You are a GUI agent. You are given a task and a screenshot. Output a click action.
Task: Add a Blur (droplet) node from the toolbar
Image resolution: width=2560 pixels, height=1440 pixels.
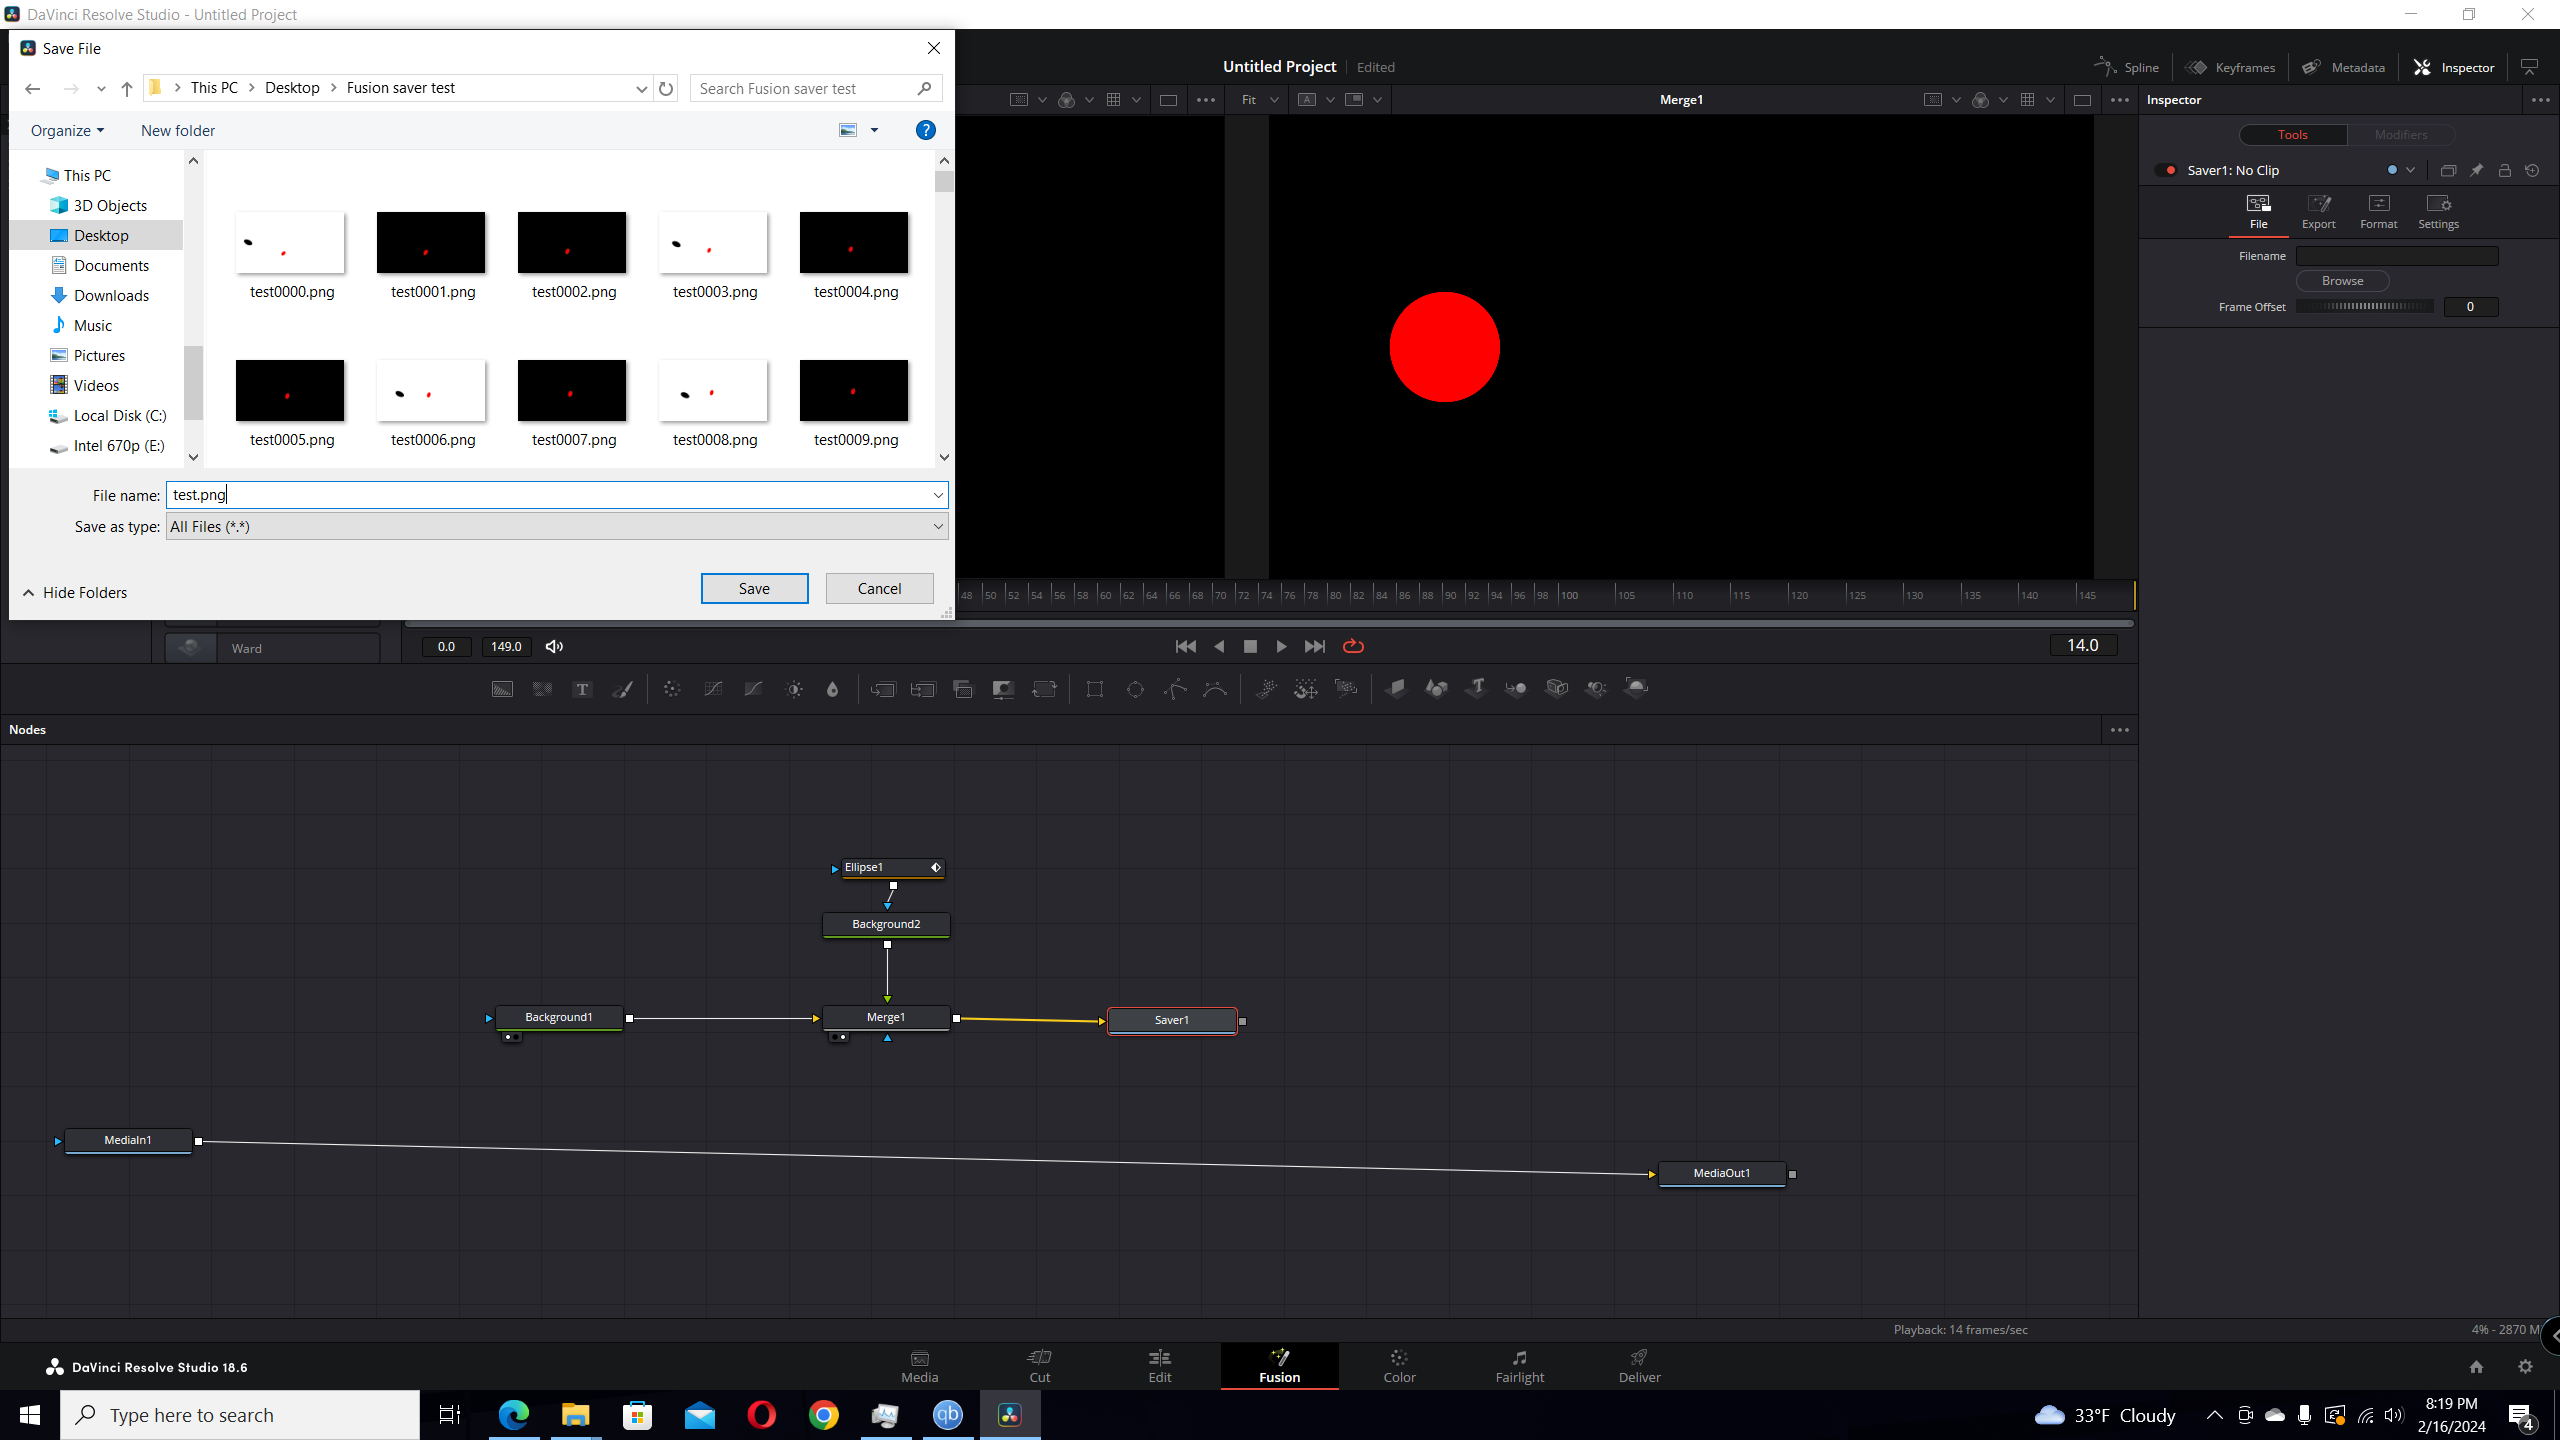point(832,689)
